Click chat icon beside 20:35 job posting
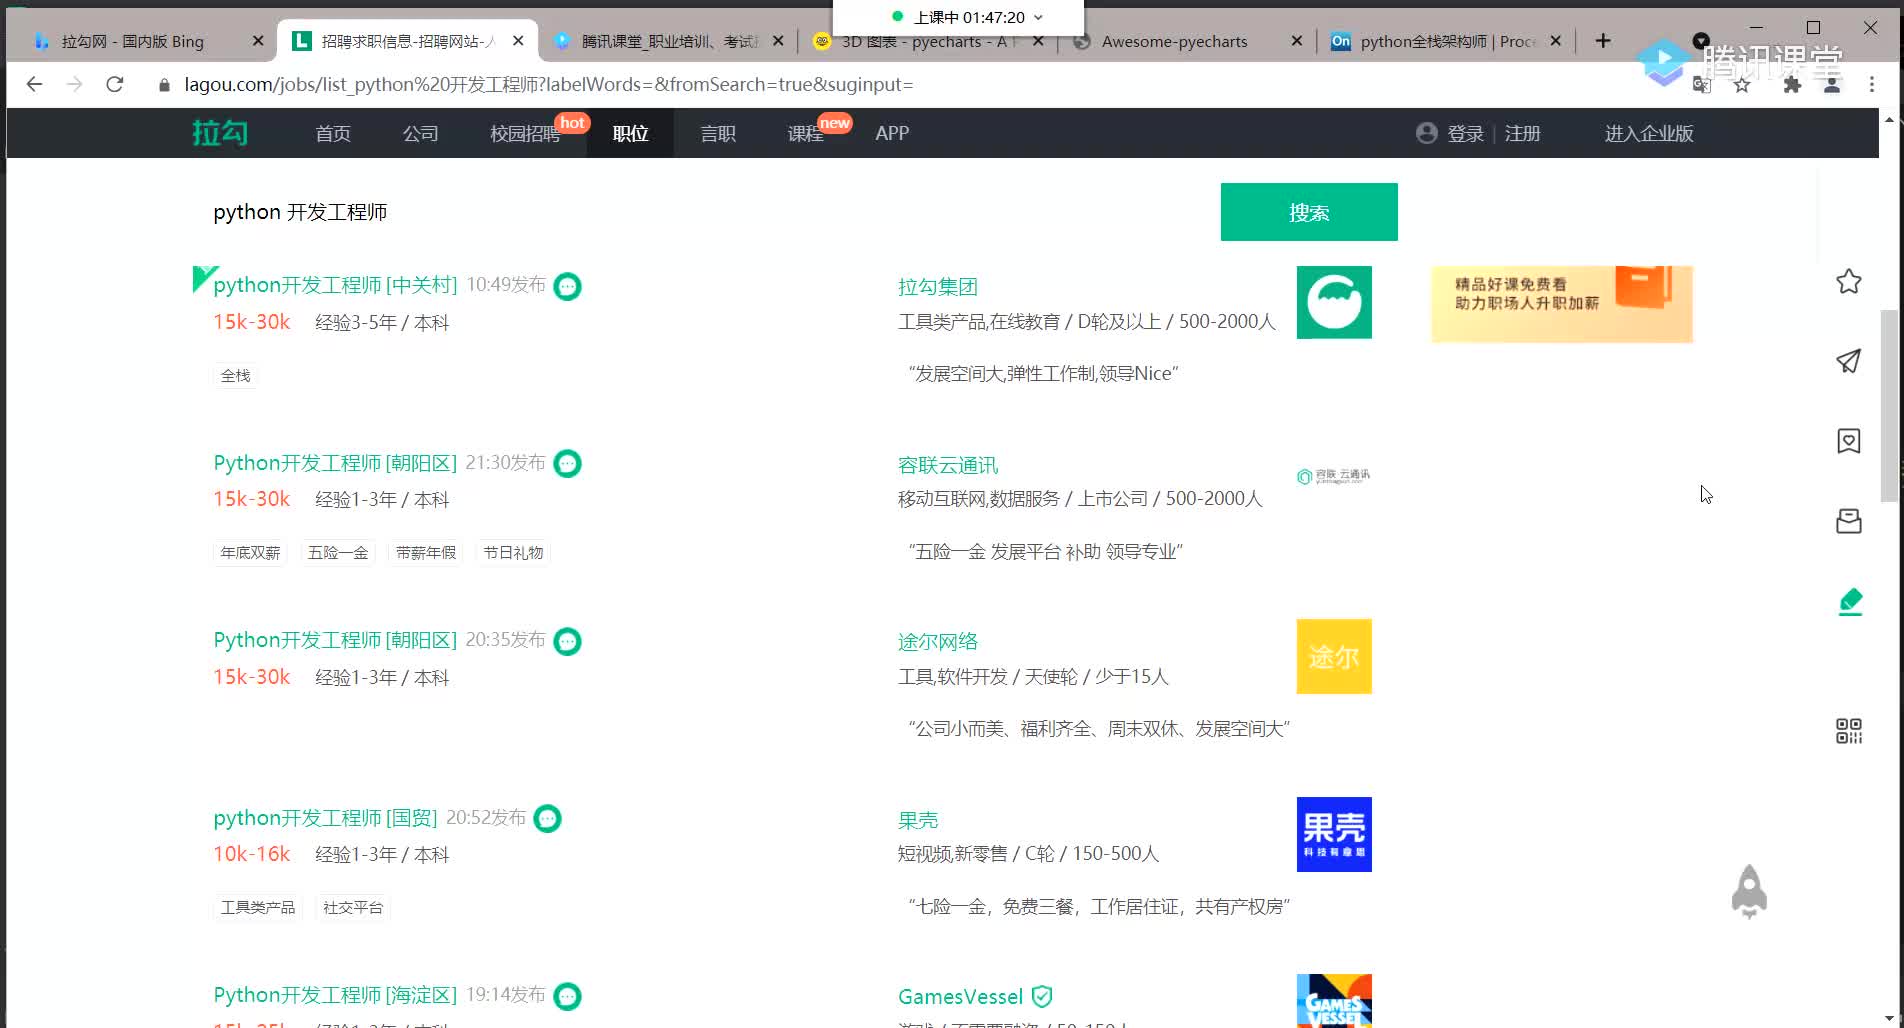The image size is (1904, 1028). (x=567, y=641)
